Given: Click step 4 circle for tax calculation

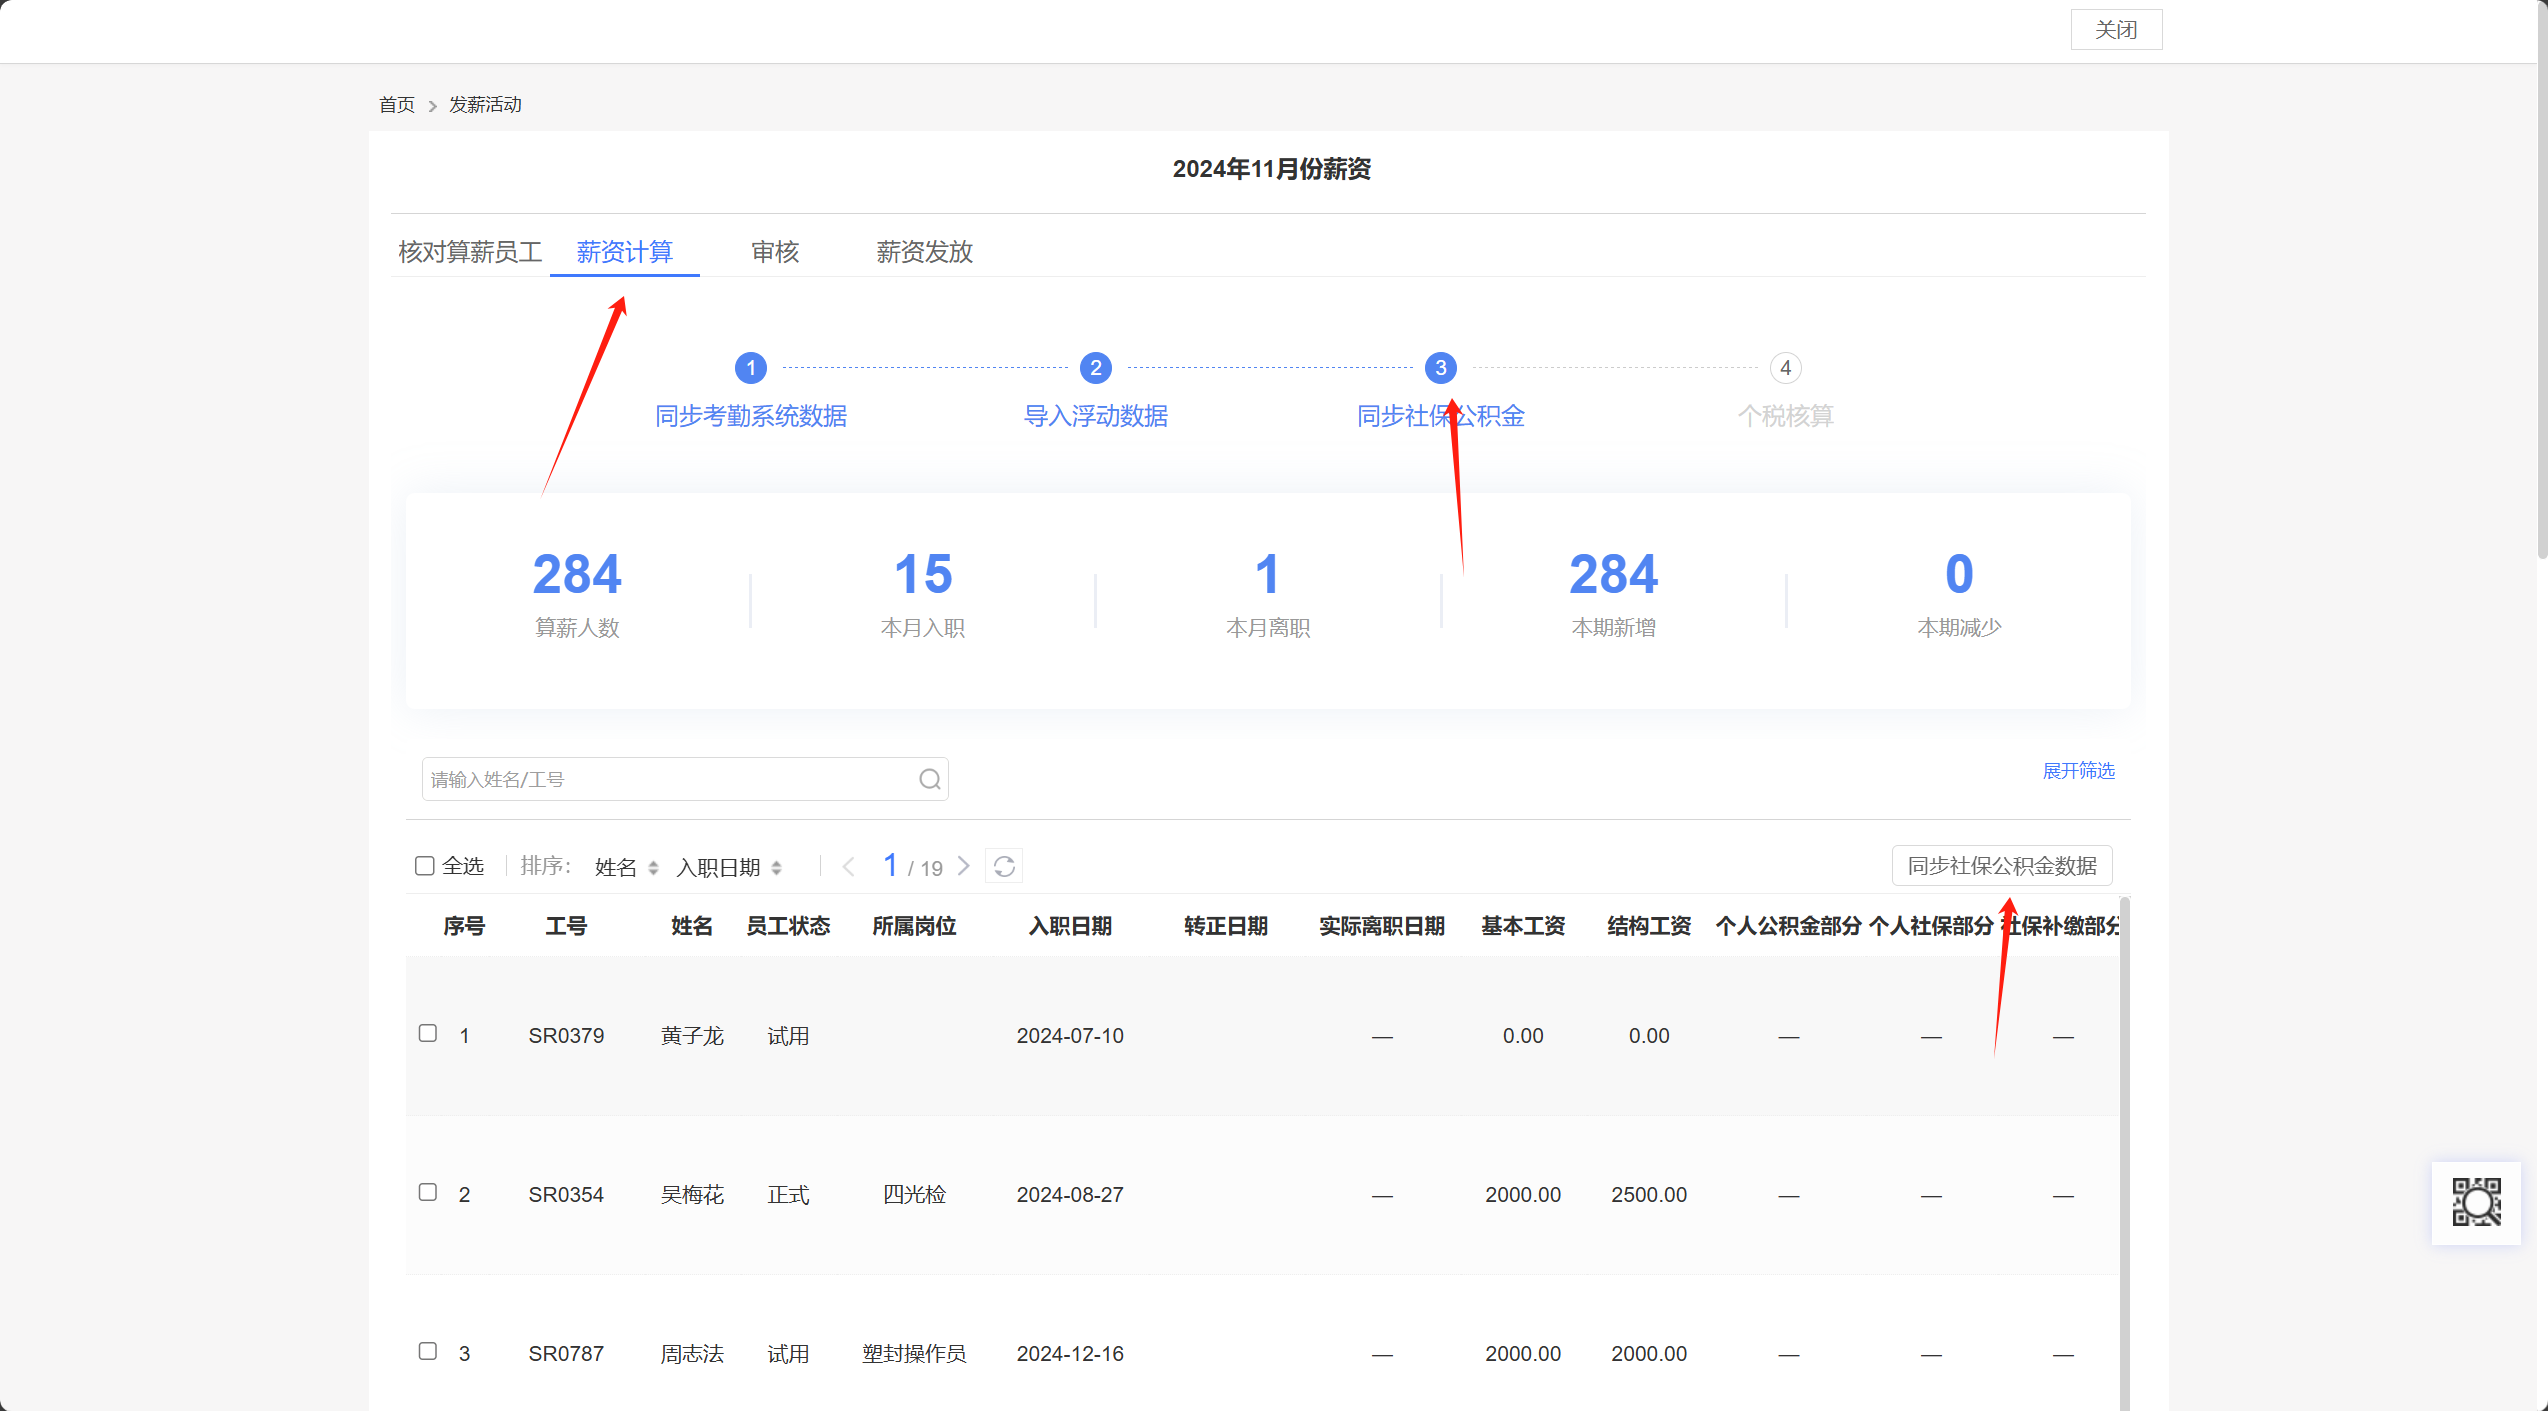Looking at the screenshot, I should click(x=1785, y=368).
